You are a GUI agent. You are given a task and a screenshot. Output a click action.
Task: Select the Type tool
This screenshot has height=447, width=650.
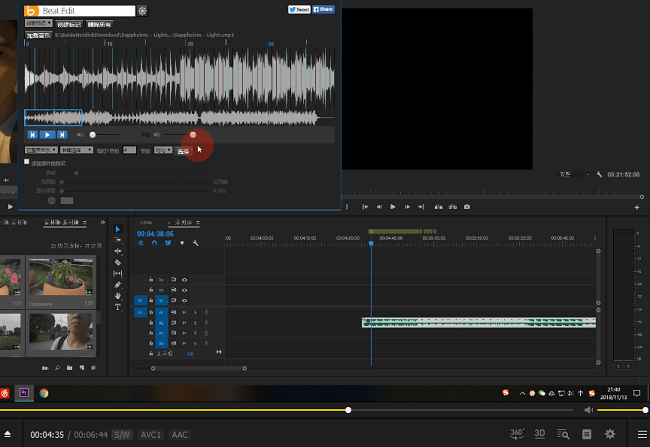point(118,307)
